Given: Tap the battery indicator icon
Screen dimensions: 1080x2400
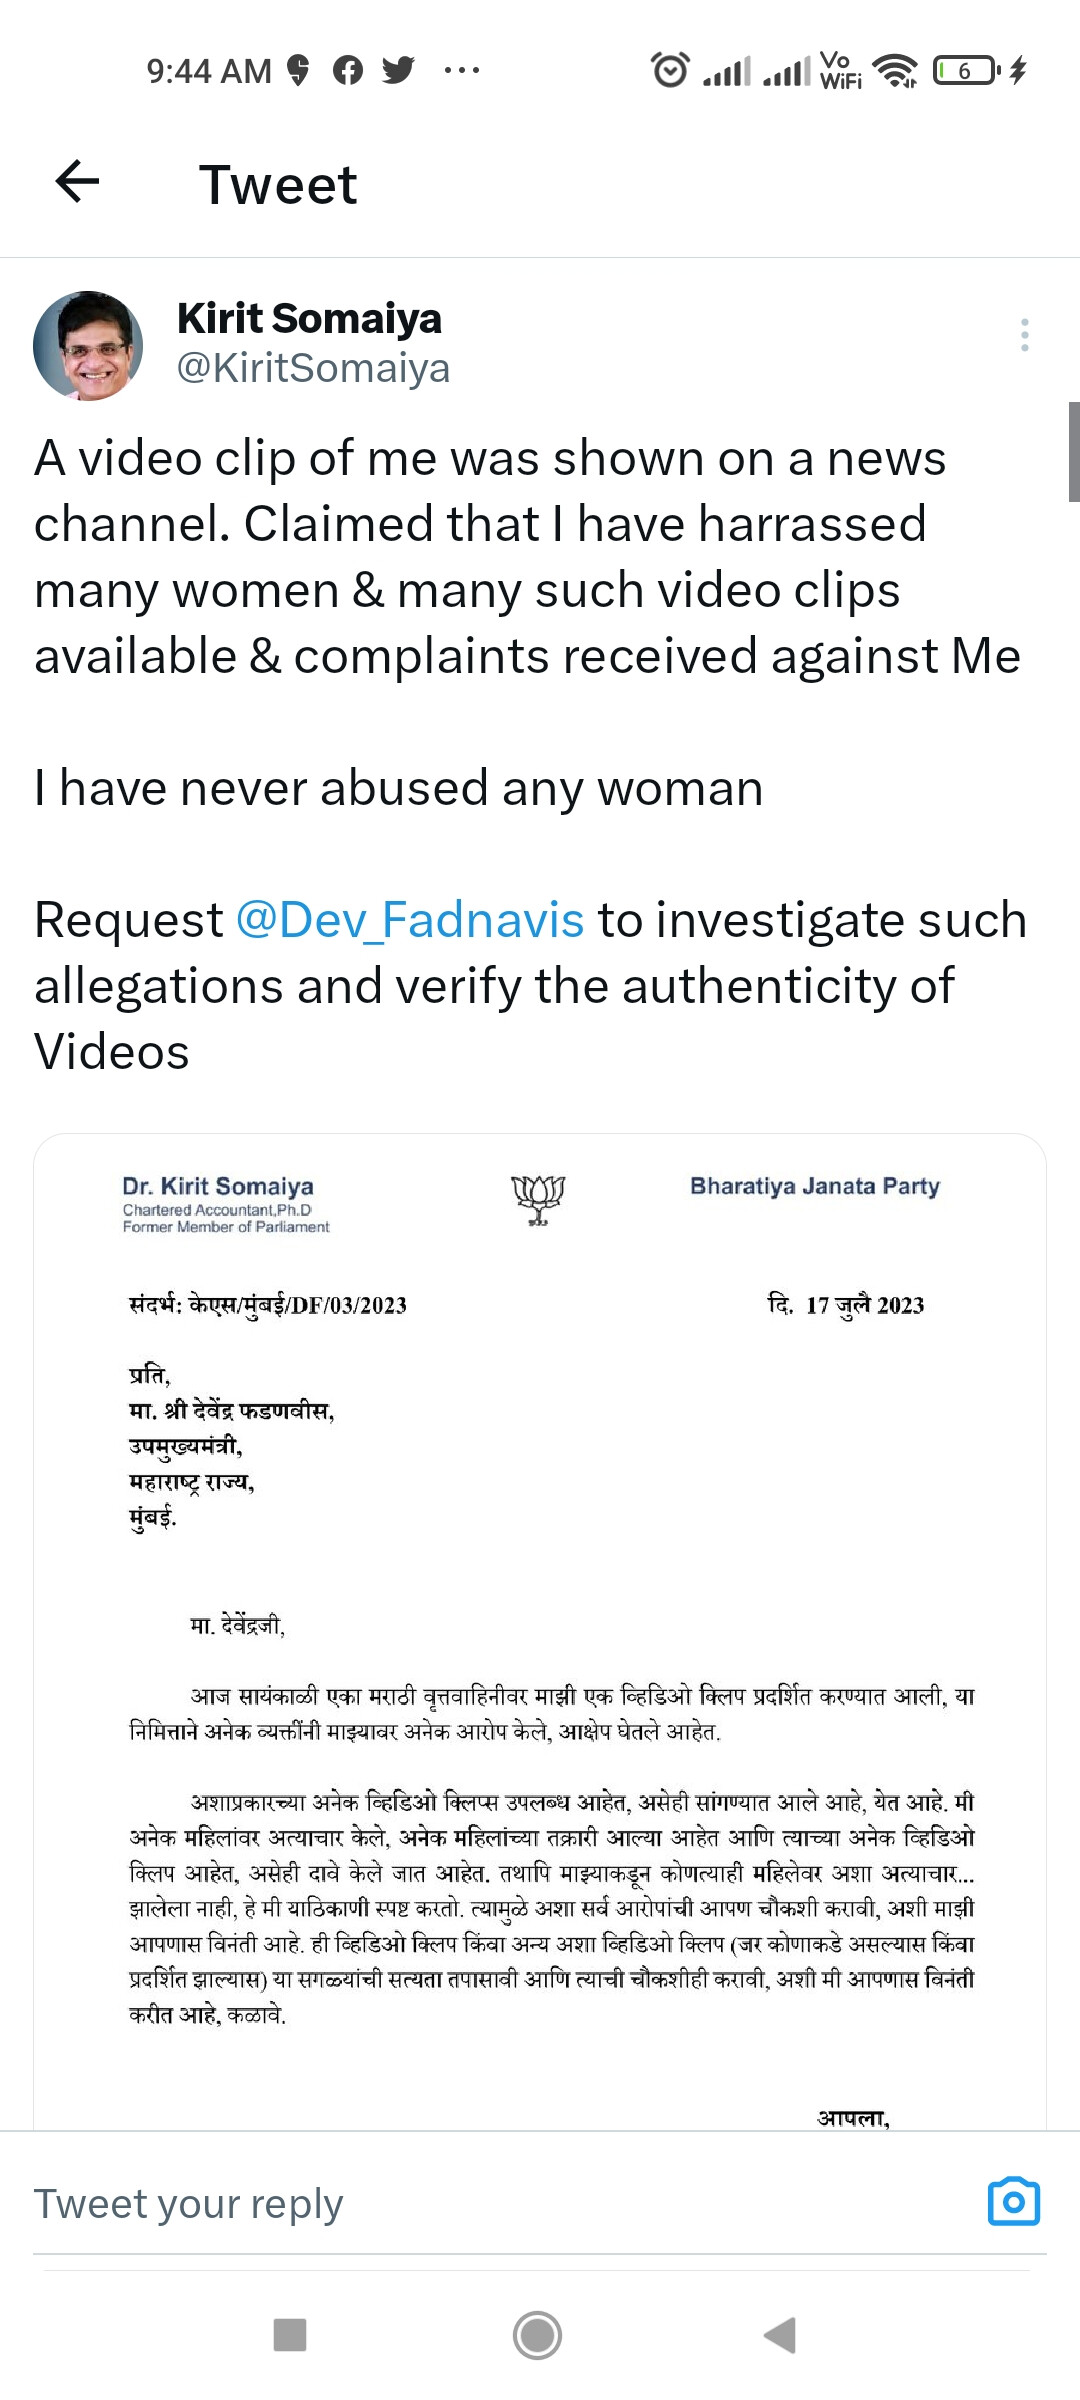Looking at the screenshot, I should [966, 70].
